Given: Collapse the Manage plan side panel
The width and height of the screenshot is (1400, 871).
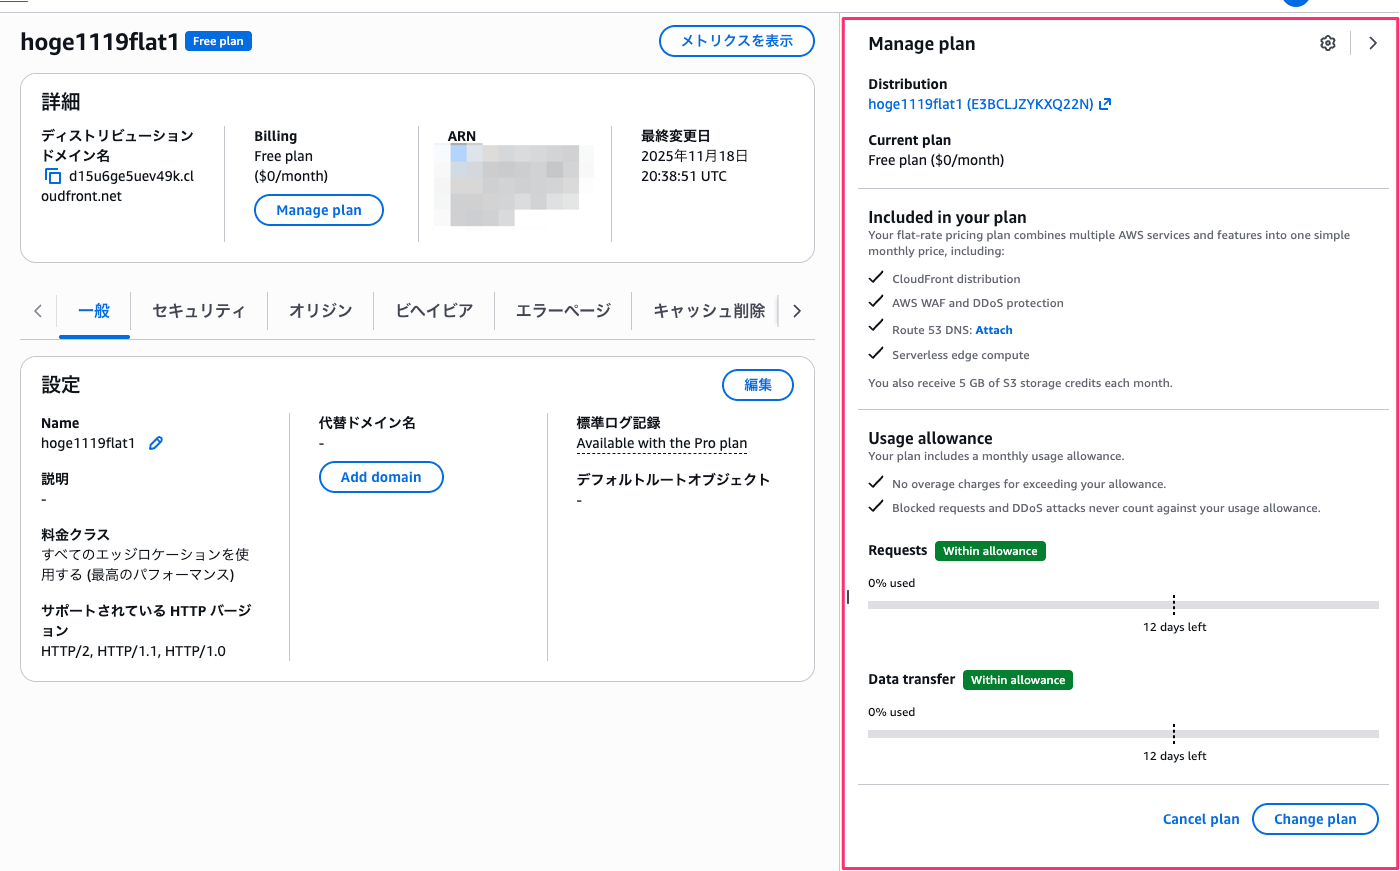Looking at the screenshot, I should click(1373, 43).
